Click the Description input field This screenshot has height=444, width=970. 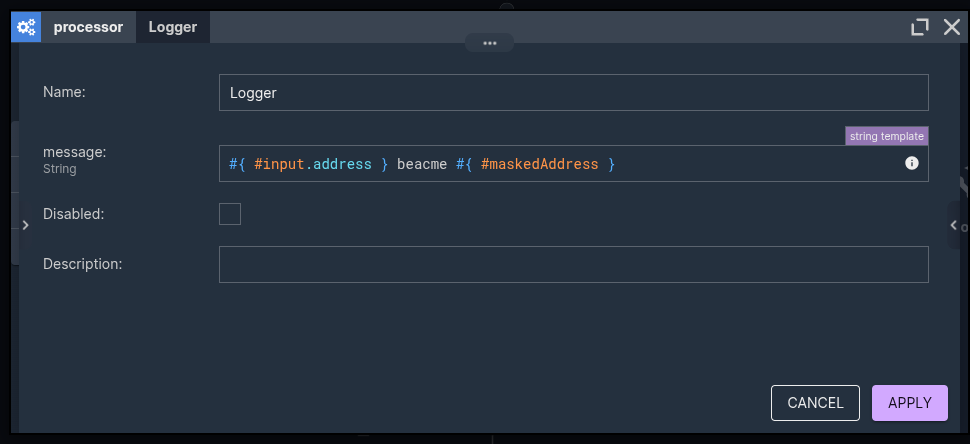click(x=573, y=264)
